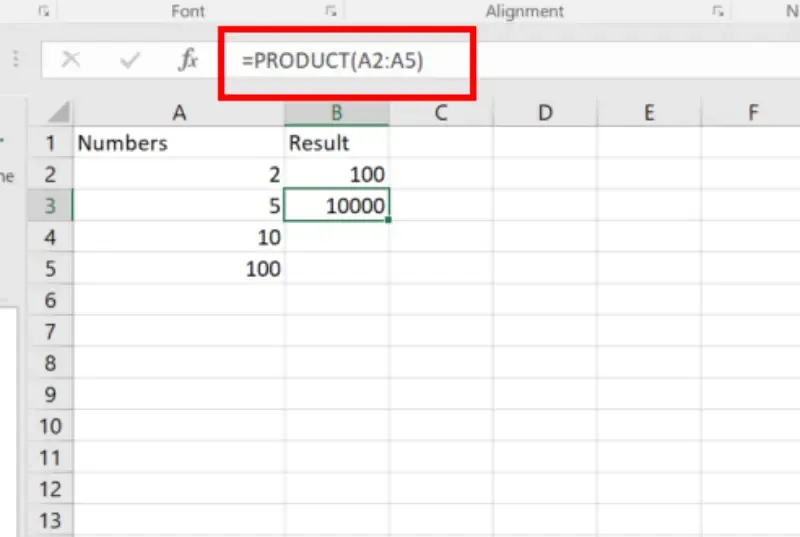800x537 pixels.
Task: Open the Insert Function fx dialog
Action: pos(187,60)
